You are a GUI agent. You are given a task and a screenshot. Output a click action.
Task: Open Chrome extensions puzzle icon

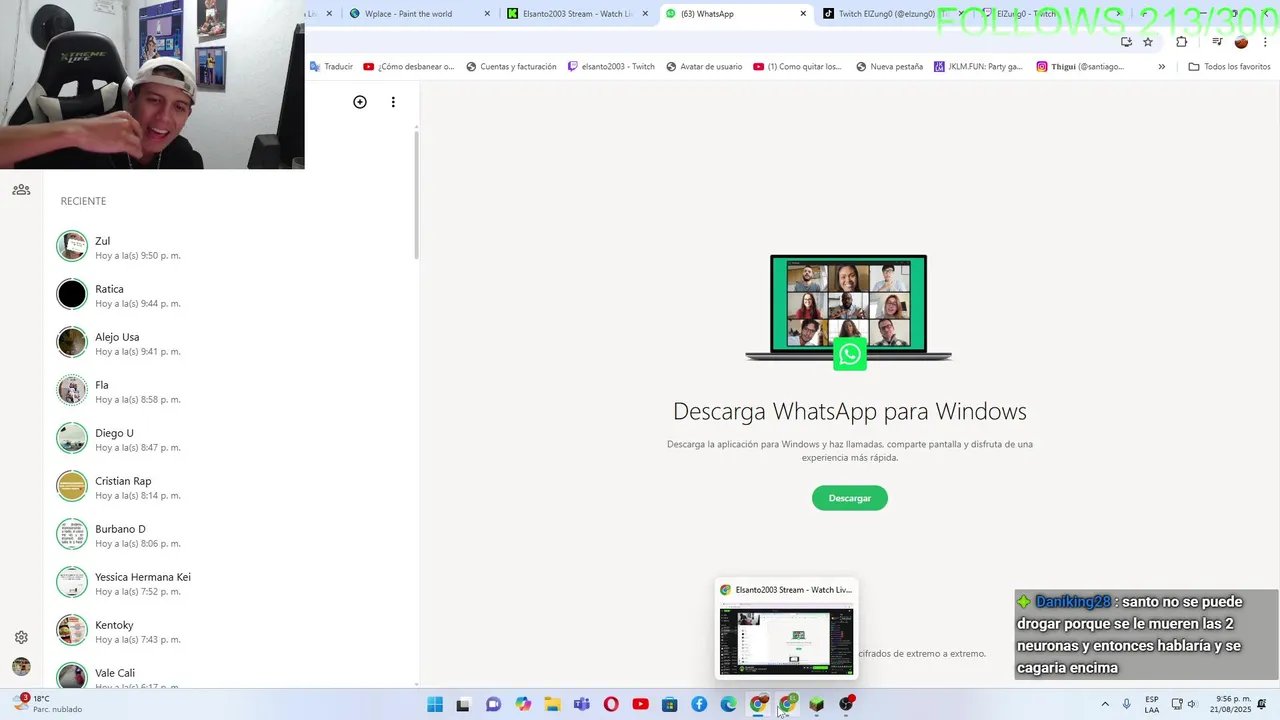click(x=1182, y=42)
